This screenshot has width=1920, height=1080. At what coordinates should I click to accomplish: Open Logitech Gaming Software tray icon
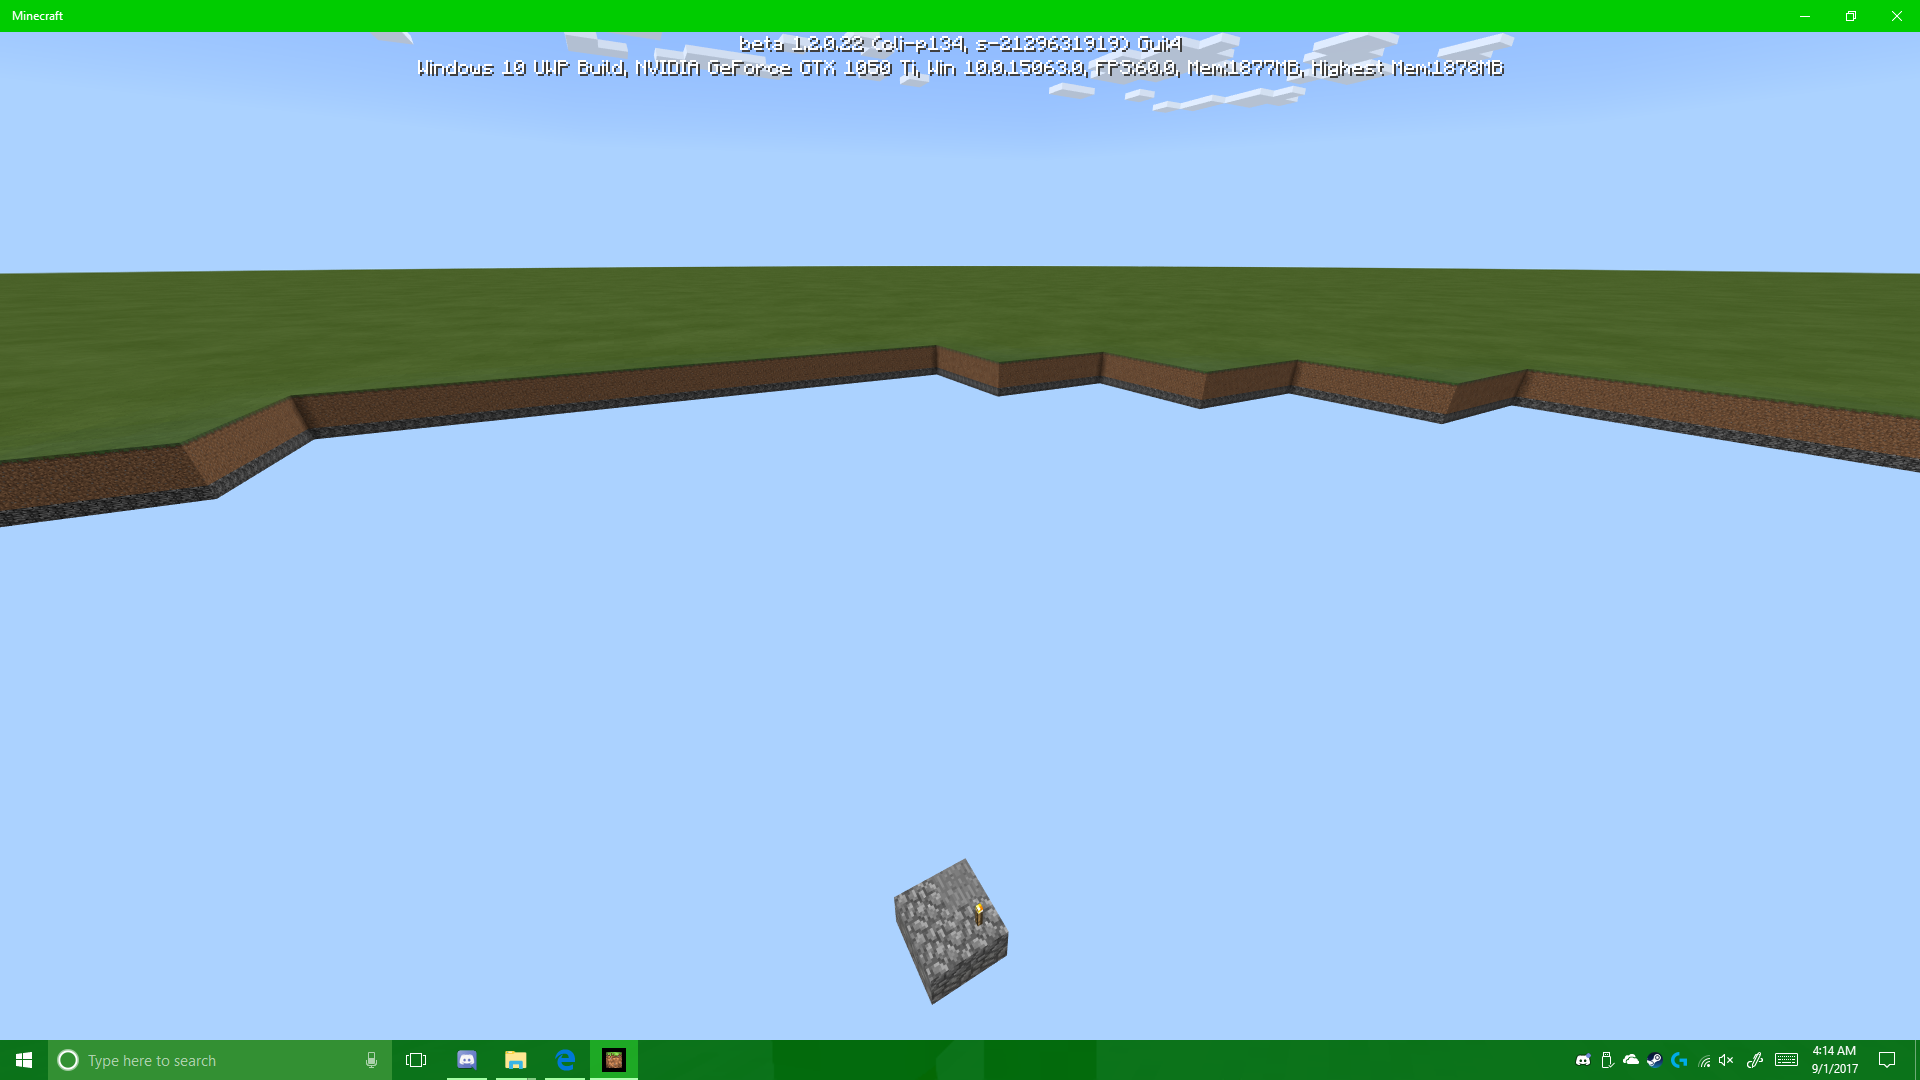(x=1679, y=1060)
